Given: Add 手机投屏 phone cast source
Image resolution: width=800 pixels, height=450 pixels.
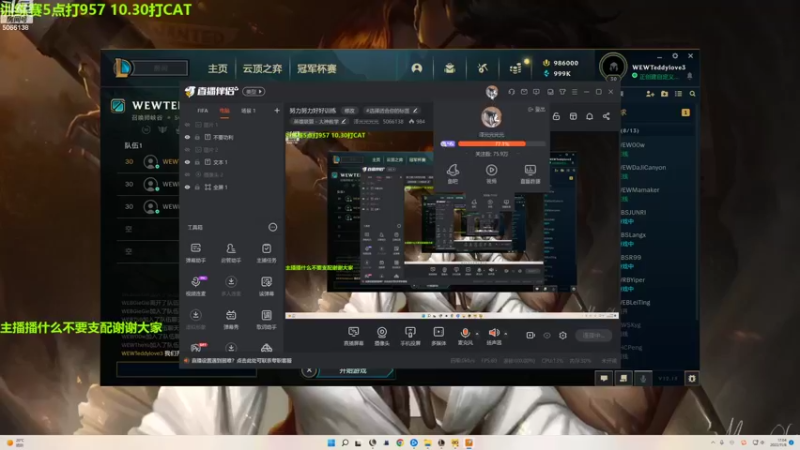Looking at the screenshot, I should pos(410,336).
